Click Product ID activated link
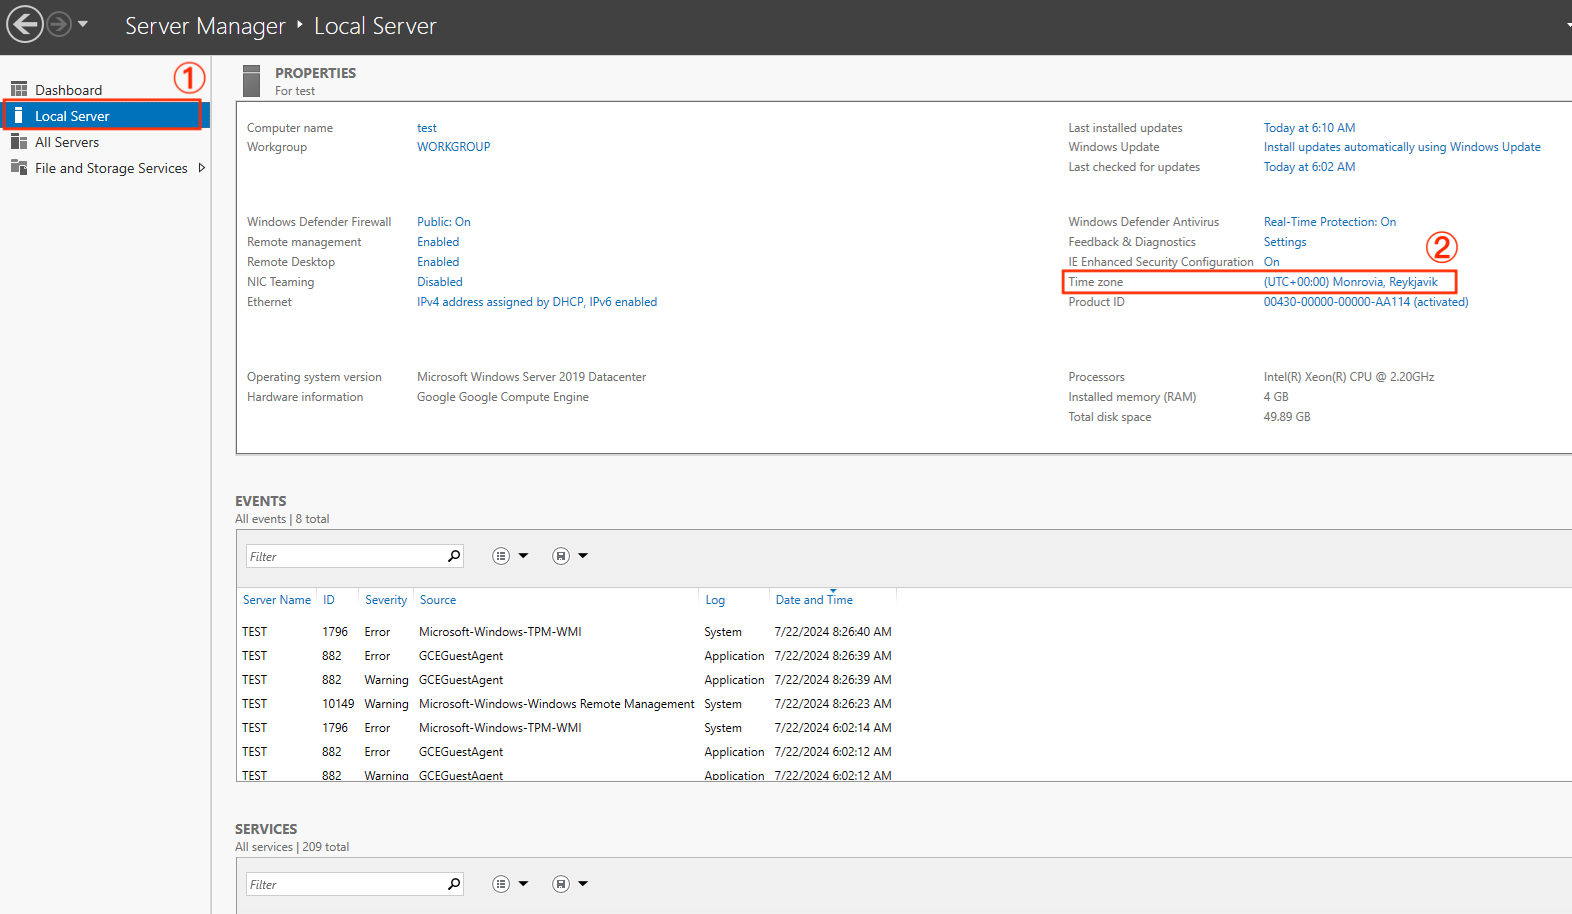This screenshot has height=914, width=1572. (x=1366, y=302)
